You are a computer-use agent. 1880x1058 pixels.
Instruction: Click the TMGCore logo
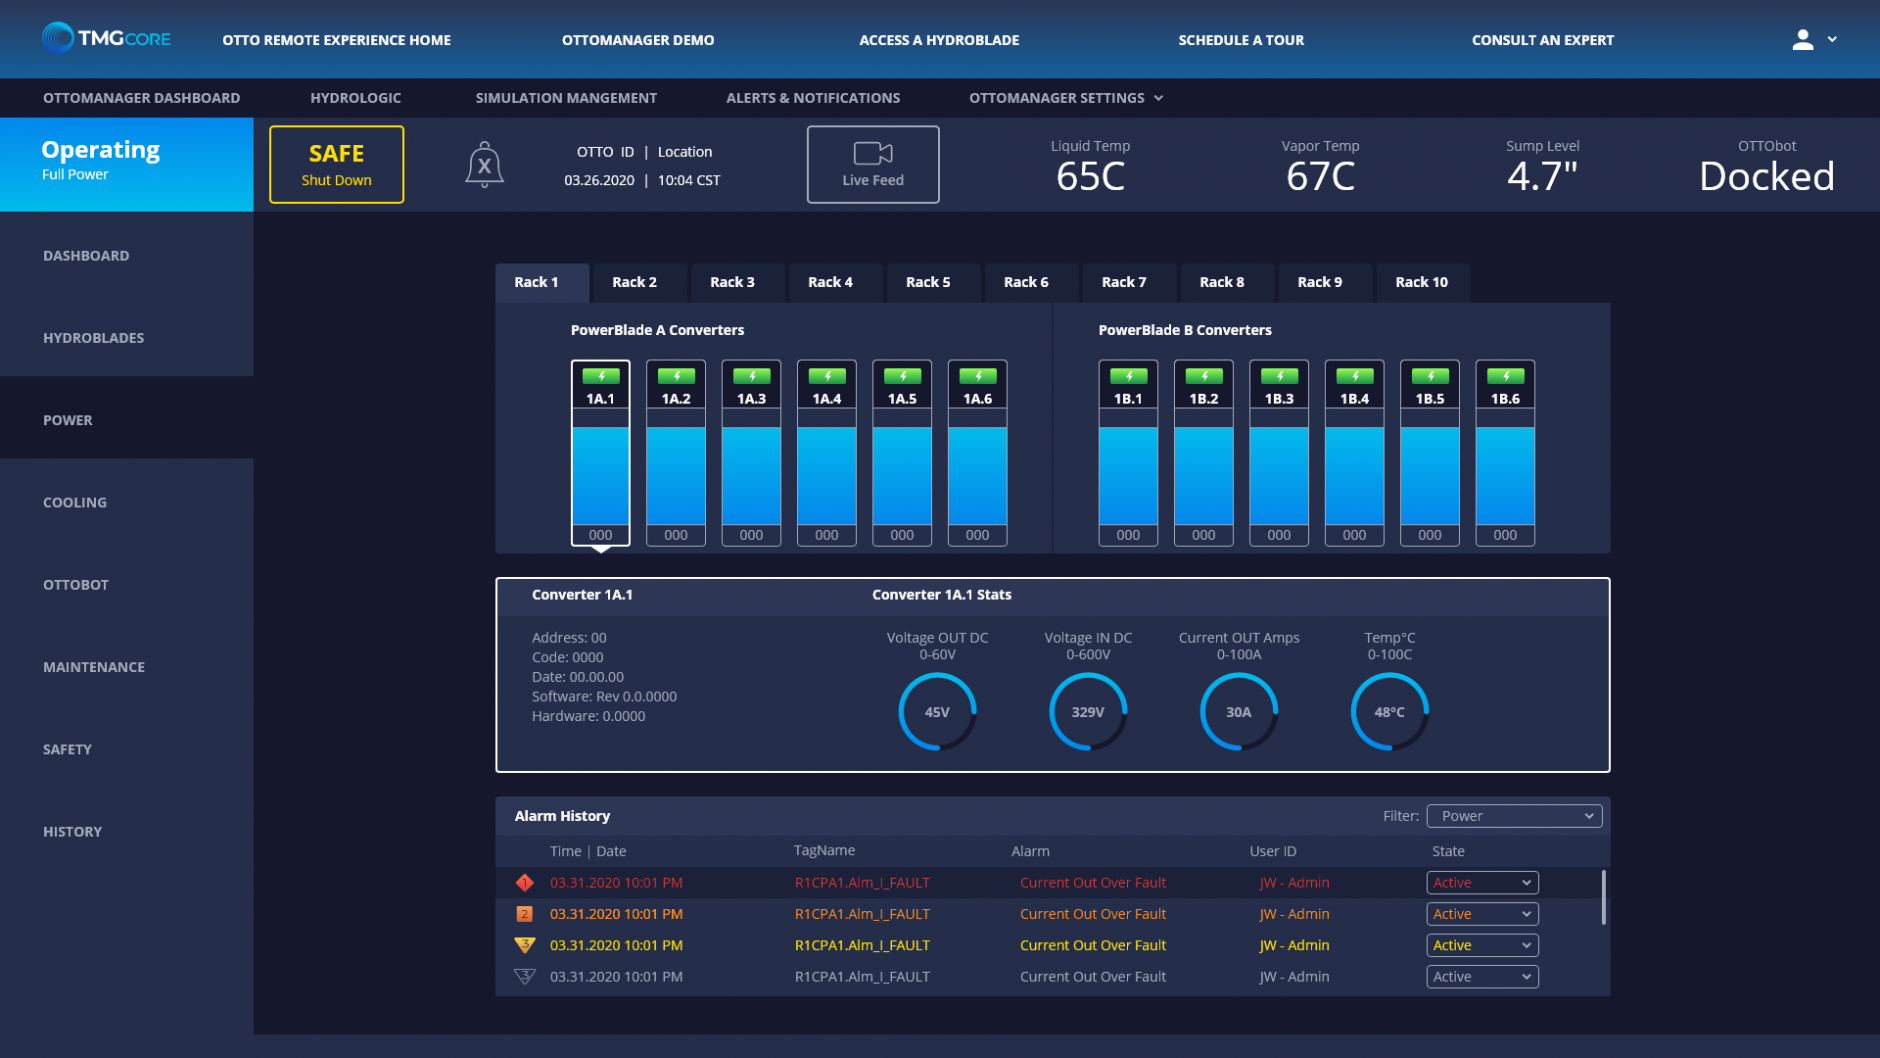(x=106, y=39)
